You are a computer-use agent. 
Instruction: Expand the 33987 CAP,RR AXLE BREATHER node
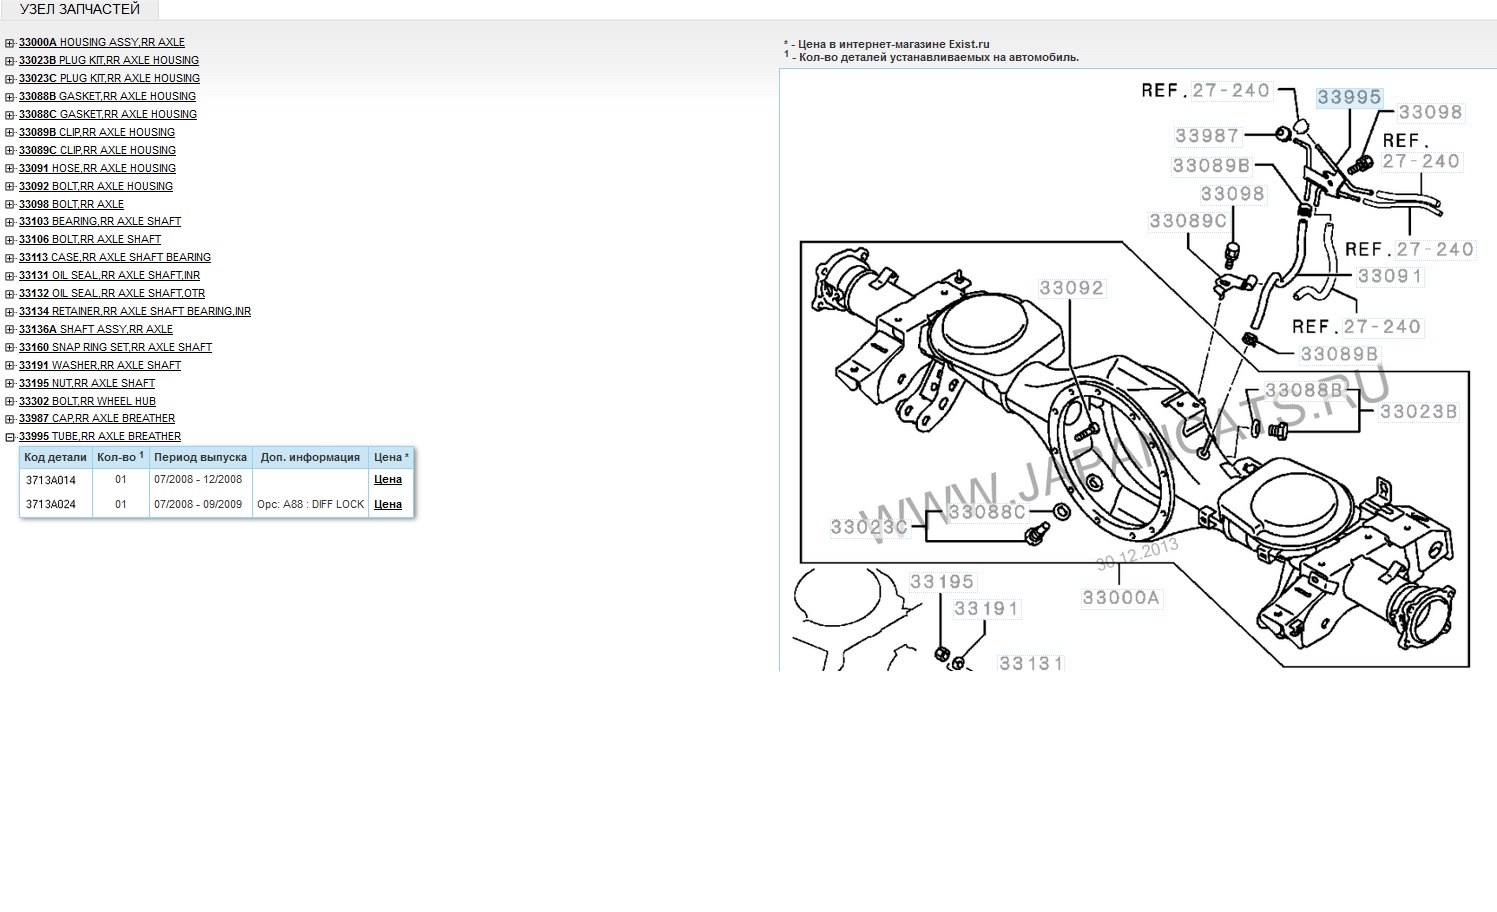tap(10, 419)
